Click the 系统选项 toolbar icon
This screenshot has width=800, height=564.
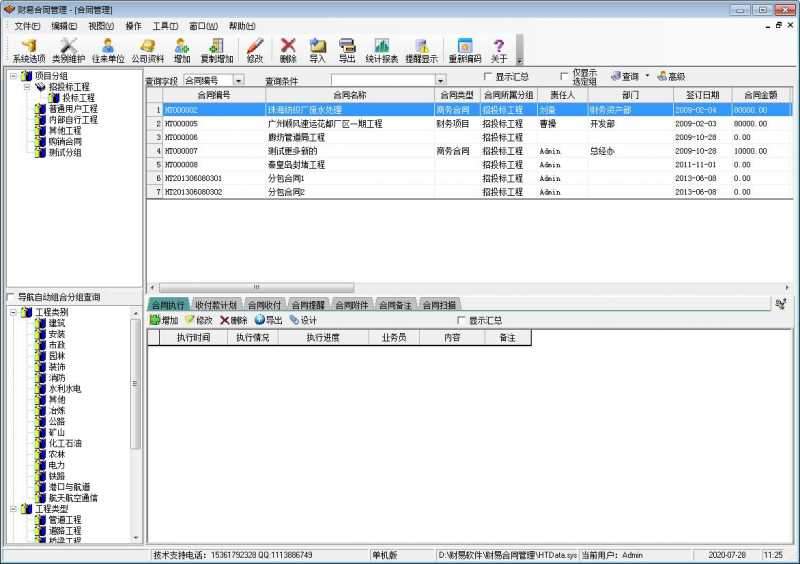tap(29, 50)
